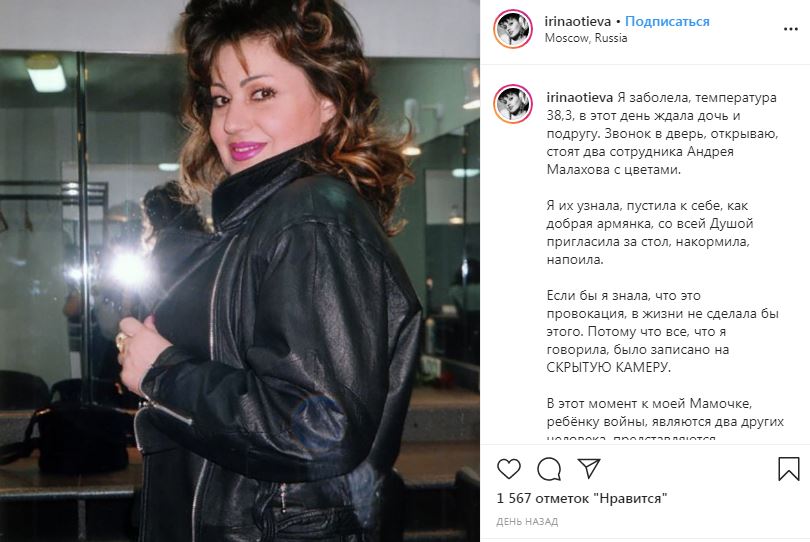This screenshot has height=542, width=810.
Task: Click the caption paragraph starting В этот момент
Action: [x=665, y=417]
